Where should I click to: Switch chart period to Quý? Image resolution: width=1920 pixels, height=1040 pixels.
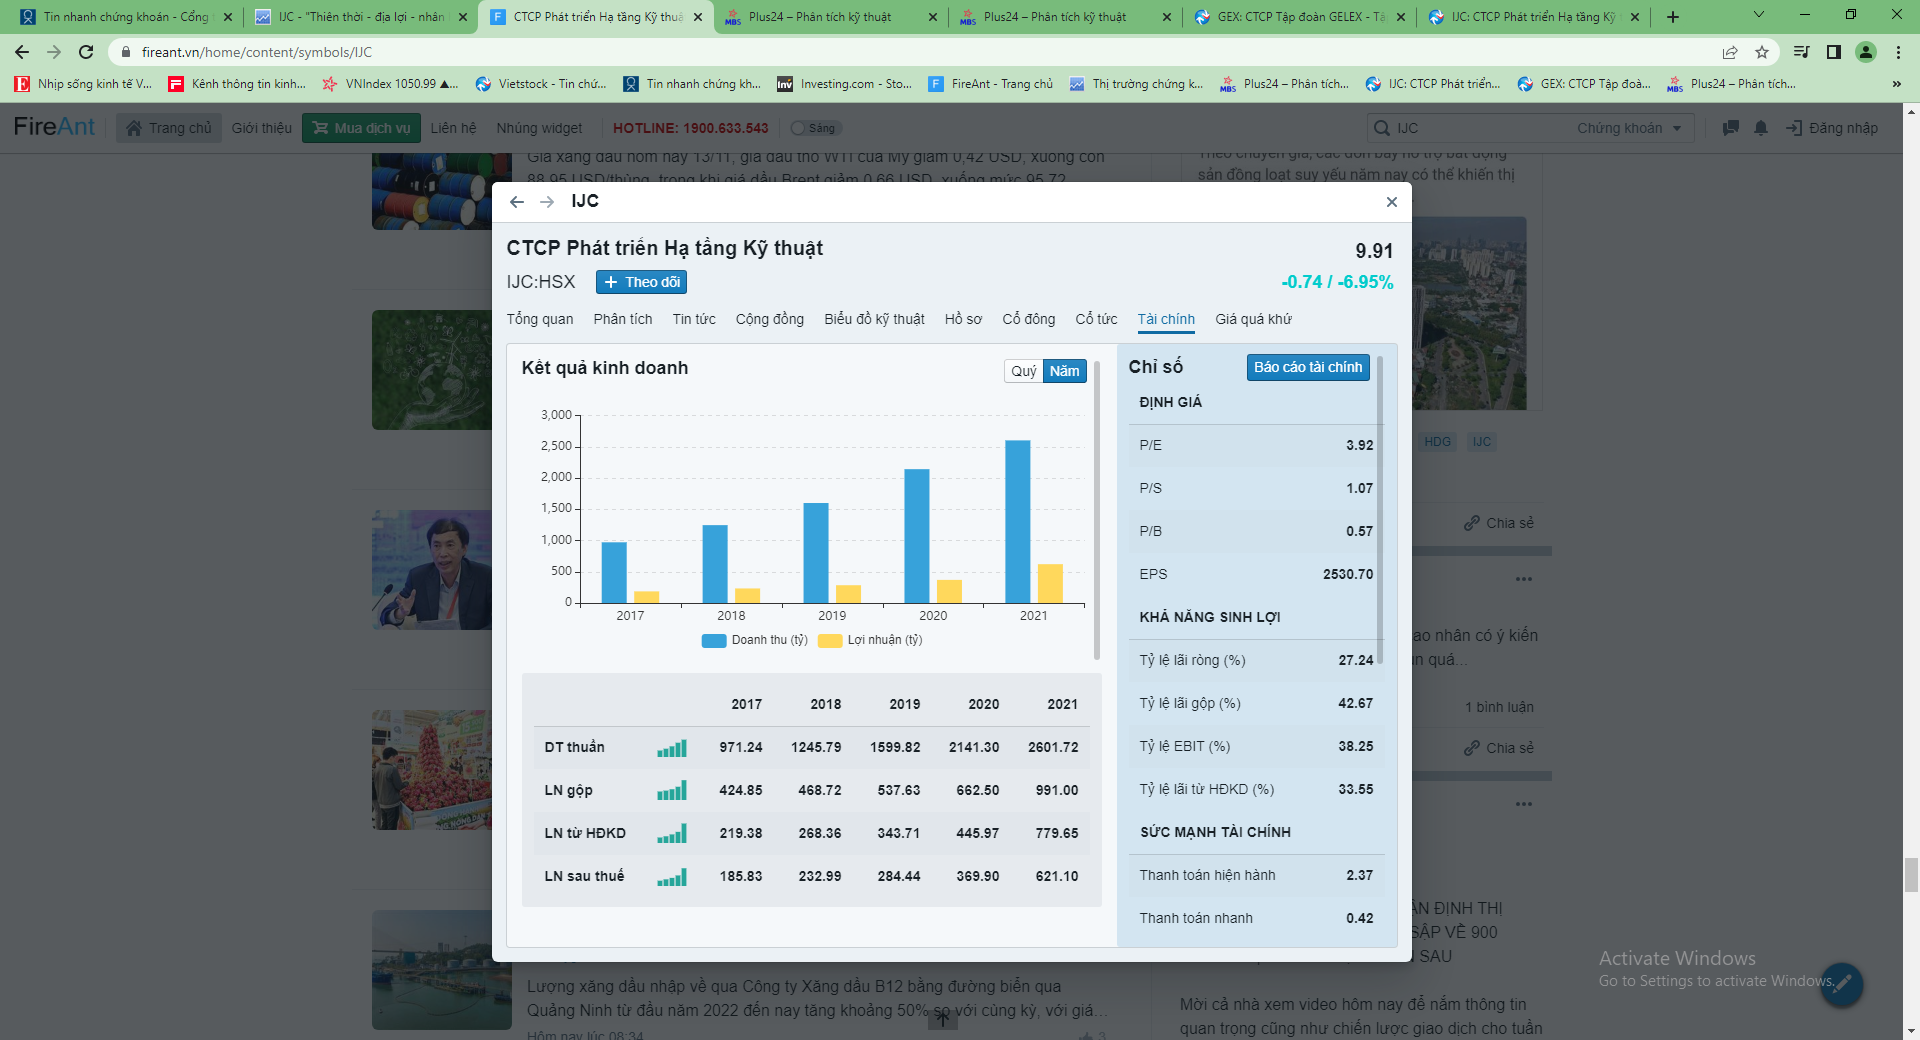click(x=1023, y=371)
